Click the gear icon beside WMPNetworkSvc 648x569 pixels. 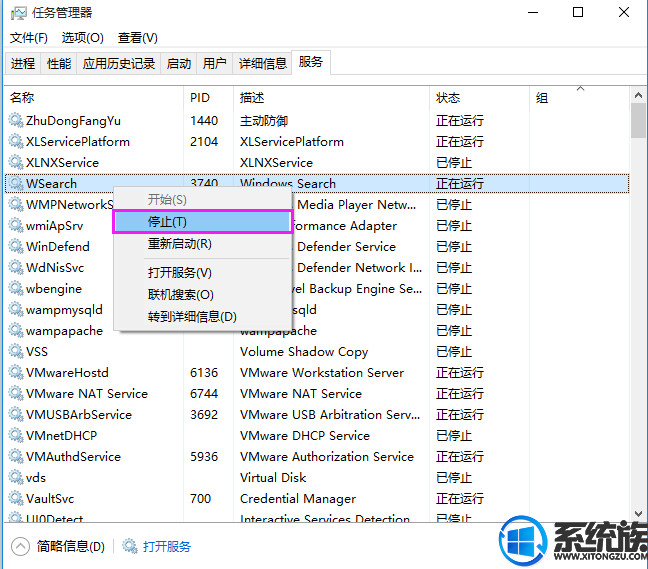pos(16,204)
